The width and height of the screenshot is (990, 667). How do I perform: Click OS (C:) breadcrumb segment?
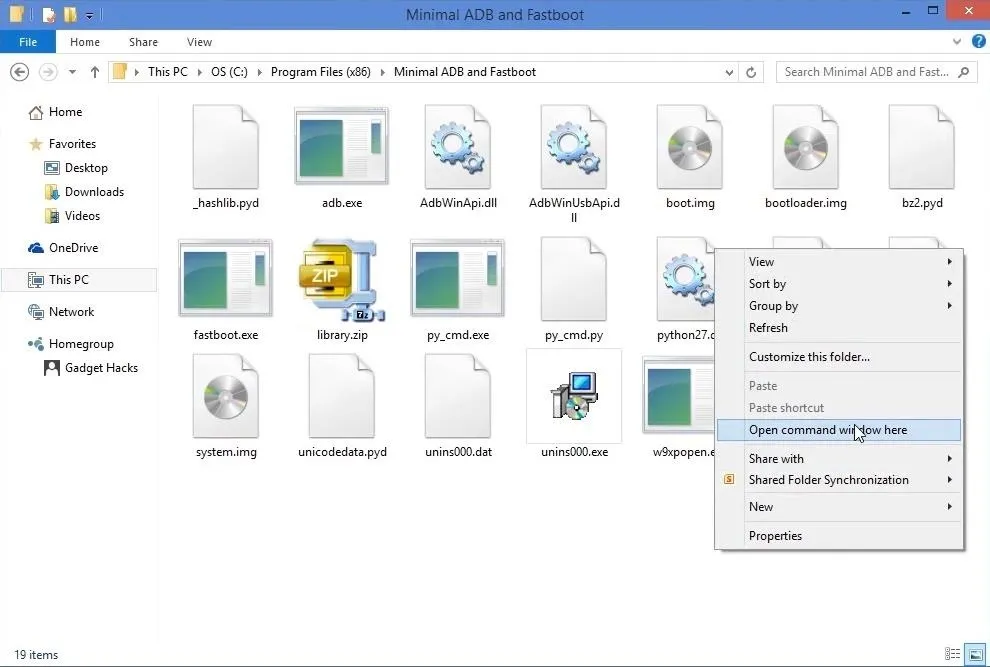pyautogui.click(x=229, y=72)
